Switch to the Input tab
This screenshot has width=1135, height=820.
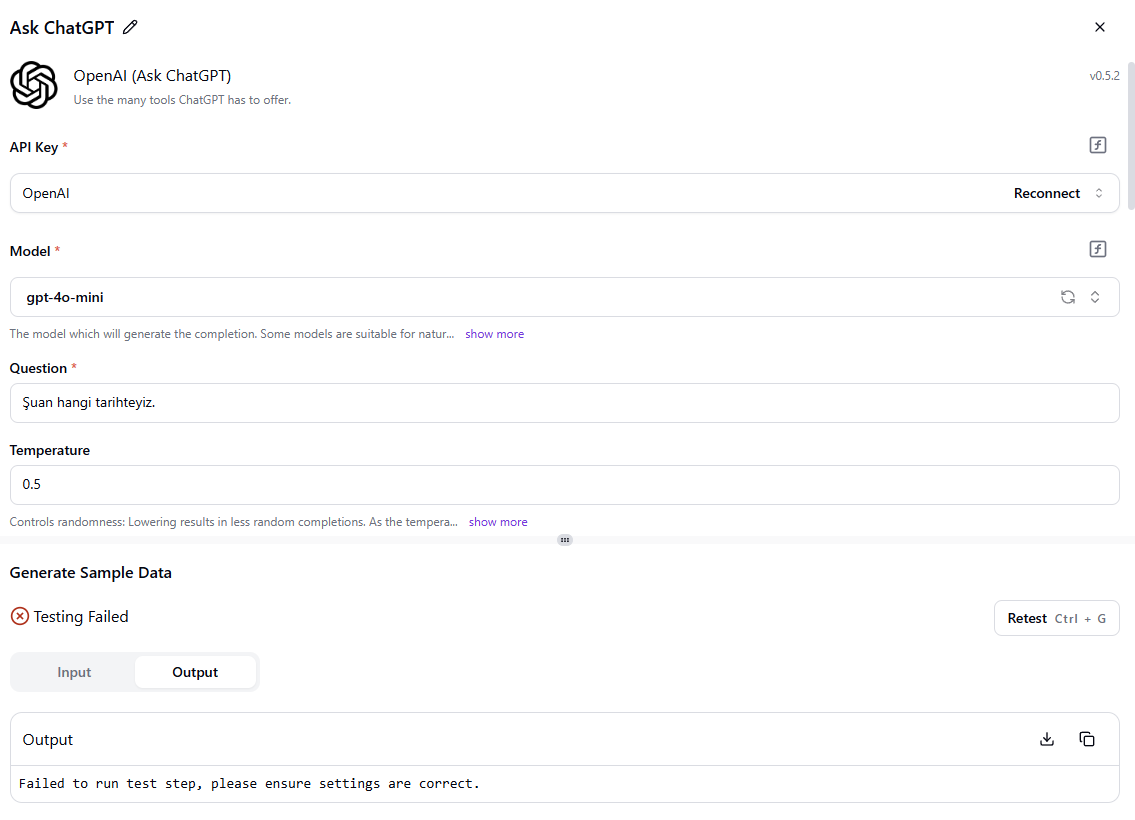pos(74,672)
